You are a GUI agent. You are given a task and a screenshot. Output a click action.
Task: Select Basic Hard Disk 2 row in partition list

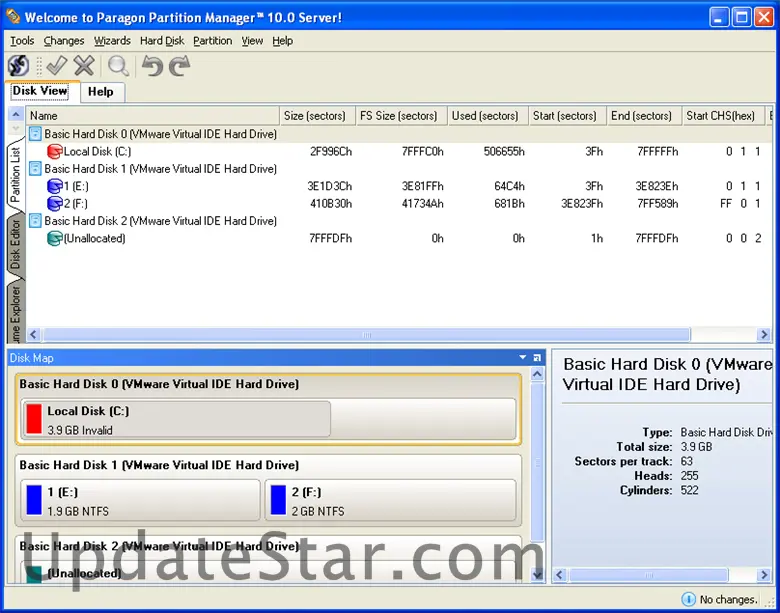(x=399, y=221)
